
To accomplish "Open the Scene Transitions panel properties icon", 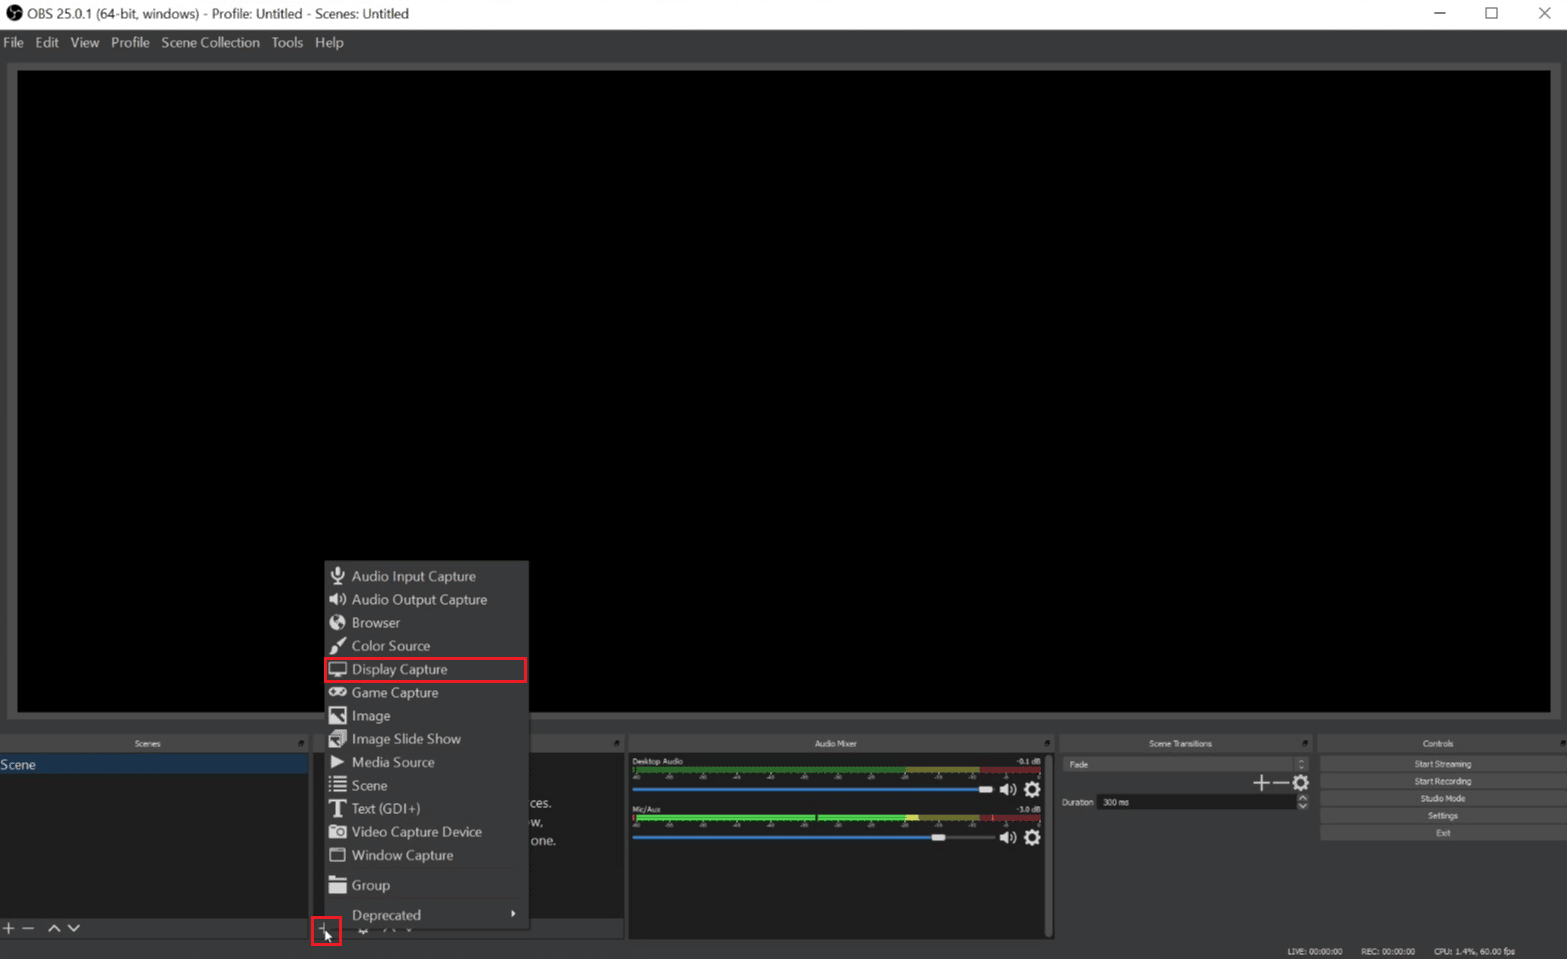I will [1303, 742].
